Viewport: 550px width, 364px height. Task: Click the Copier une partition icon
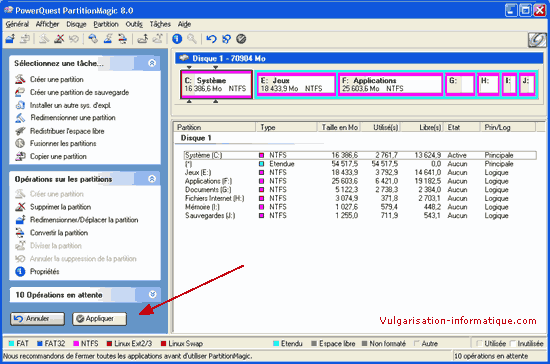pyautogui.click(x=20, y=156)
